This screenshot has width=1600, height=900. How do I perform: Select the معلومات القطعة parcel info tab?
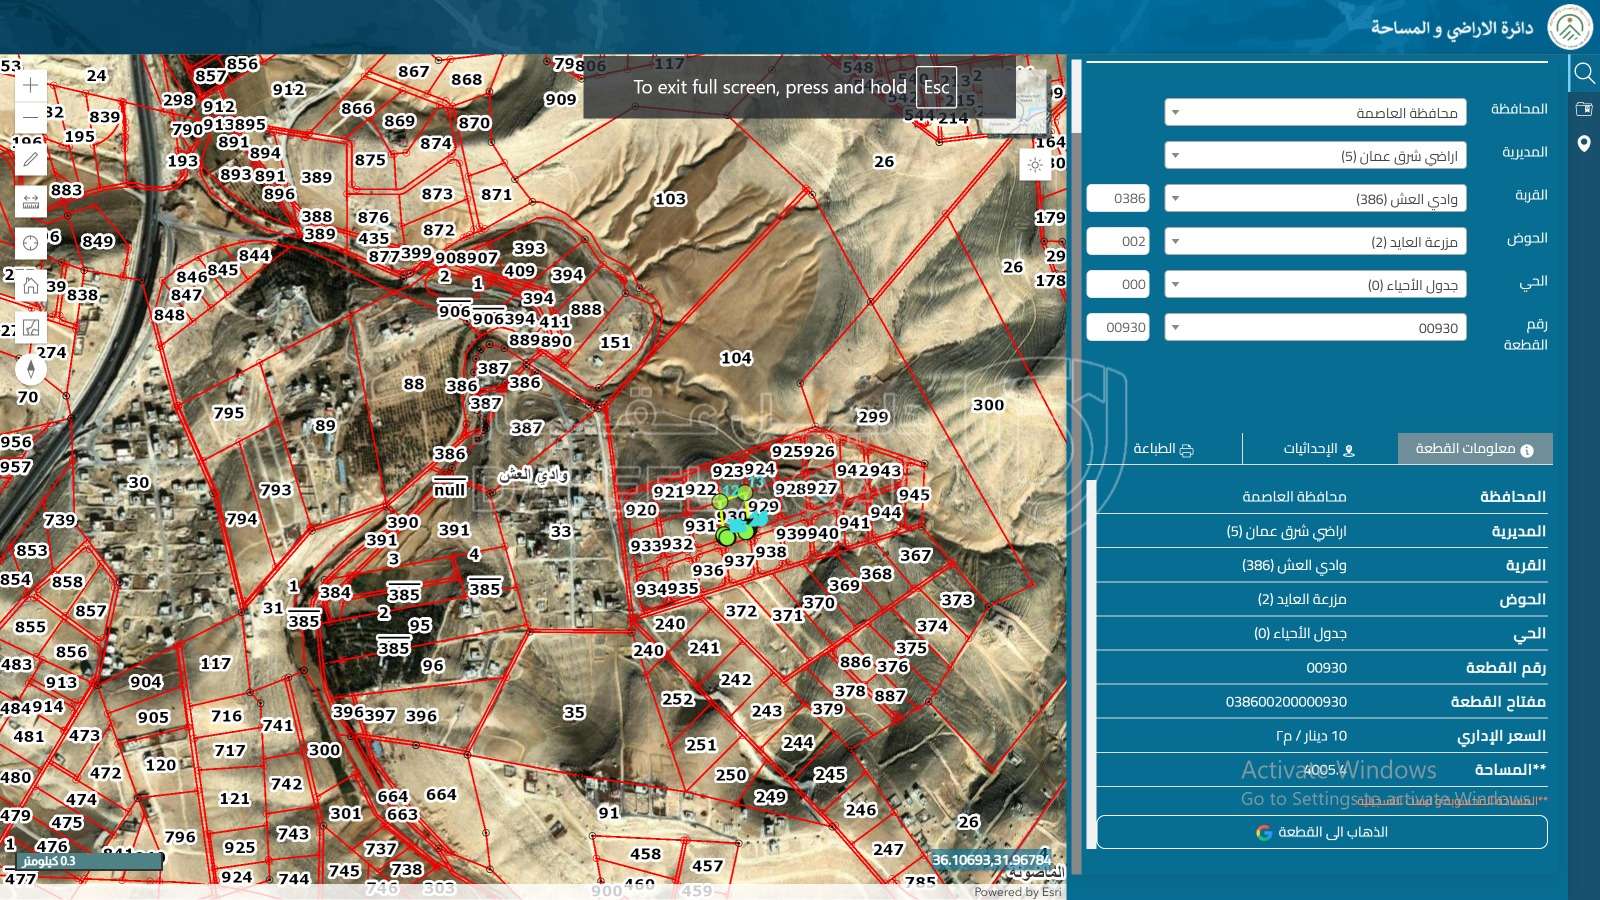[1474, 449]
